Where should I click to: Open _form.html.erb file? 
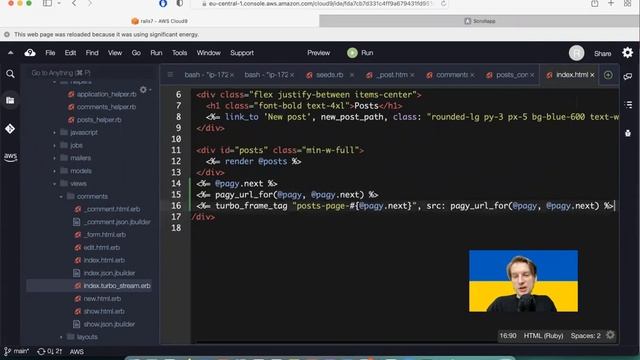[x=104, y=235]
